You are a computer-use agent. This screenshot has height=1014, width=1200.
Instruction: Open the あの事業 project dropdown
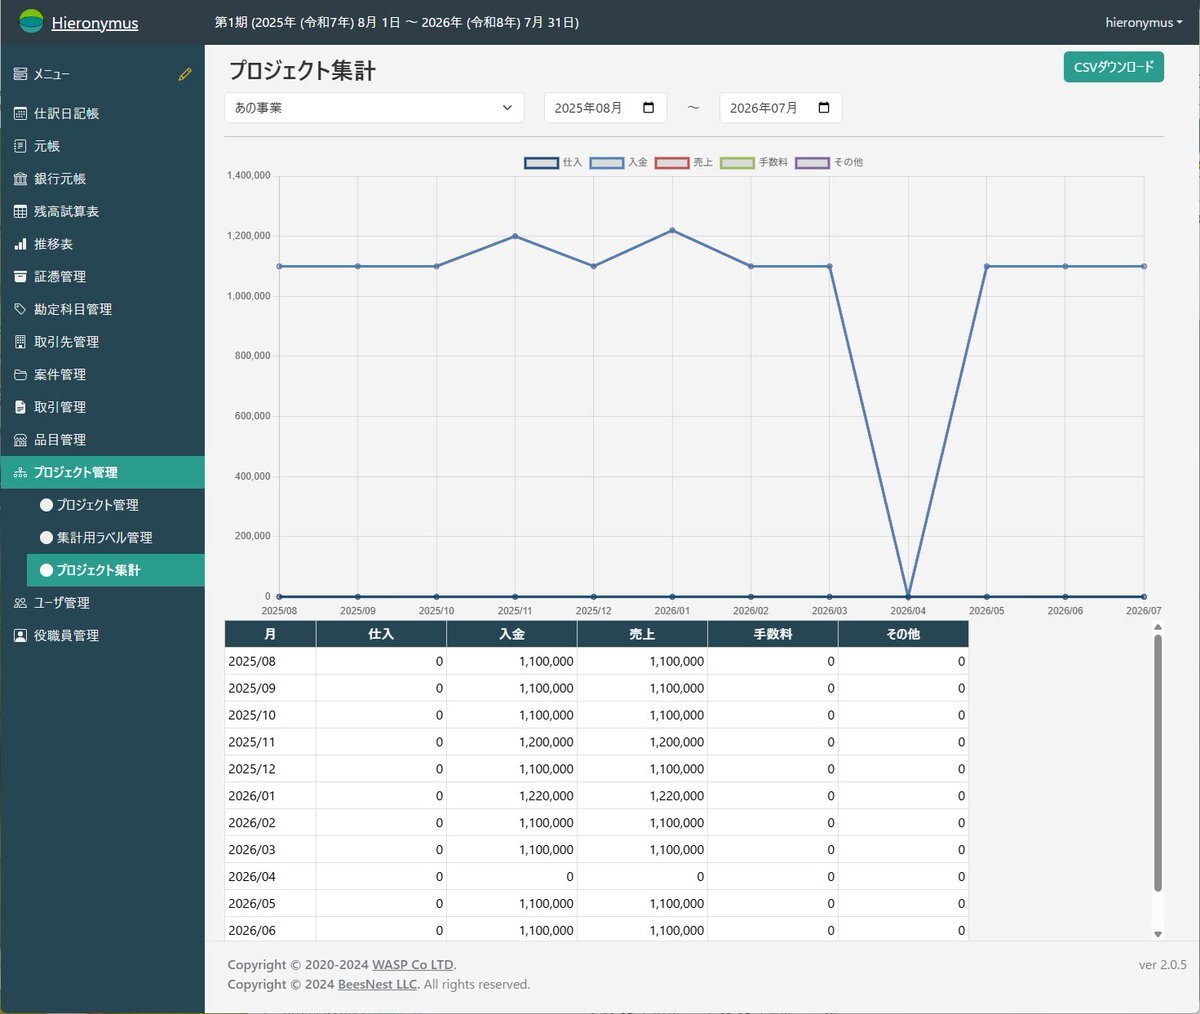point(374,108)
